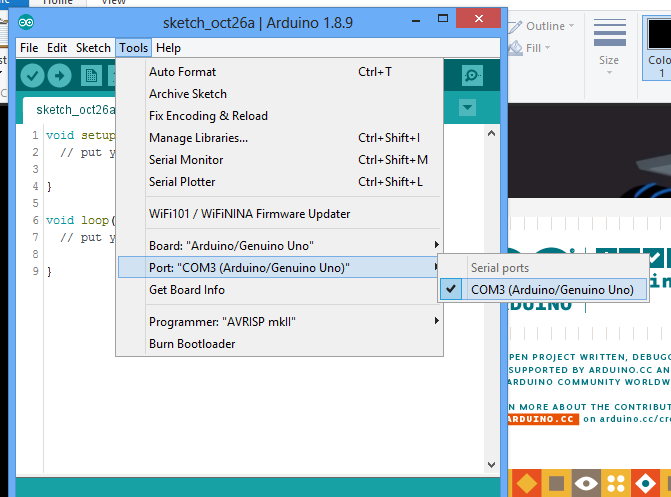Click void loop line in editor
This screenshot has height=497, width=671.
tap(80, 220)
